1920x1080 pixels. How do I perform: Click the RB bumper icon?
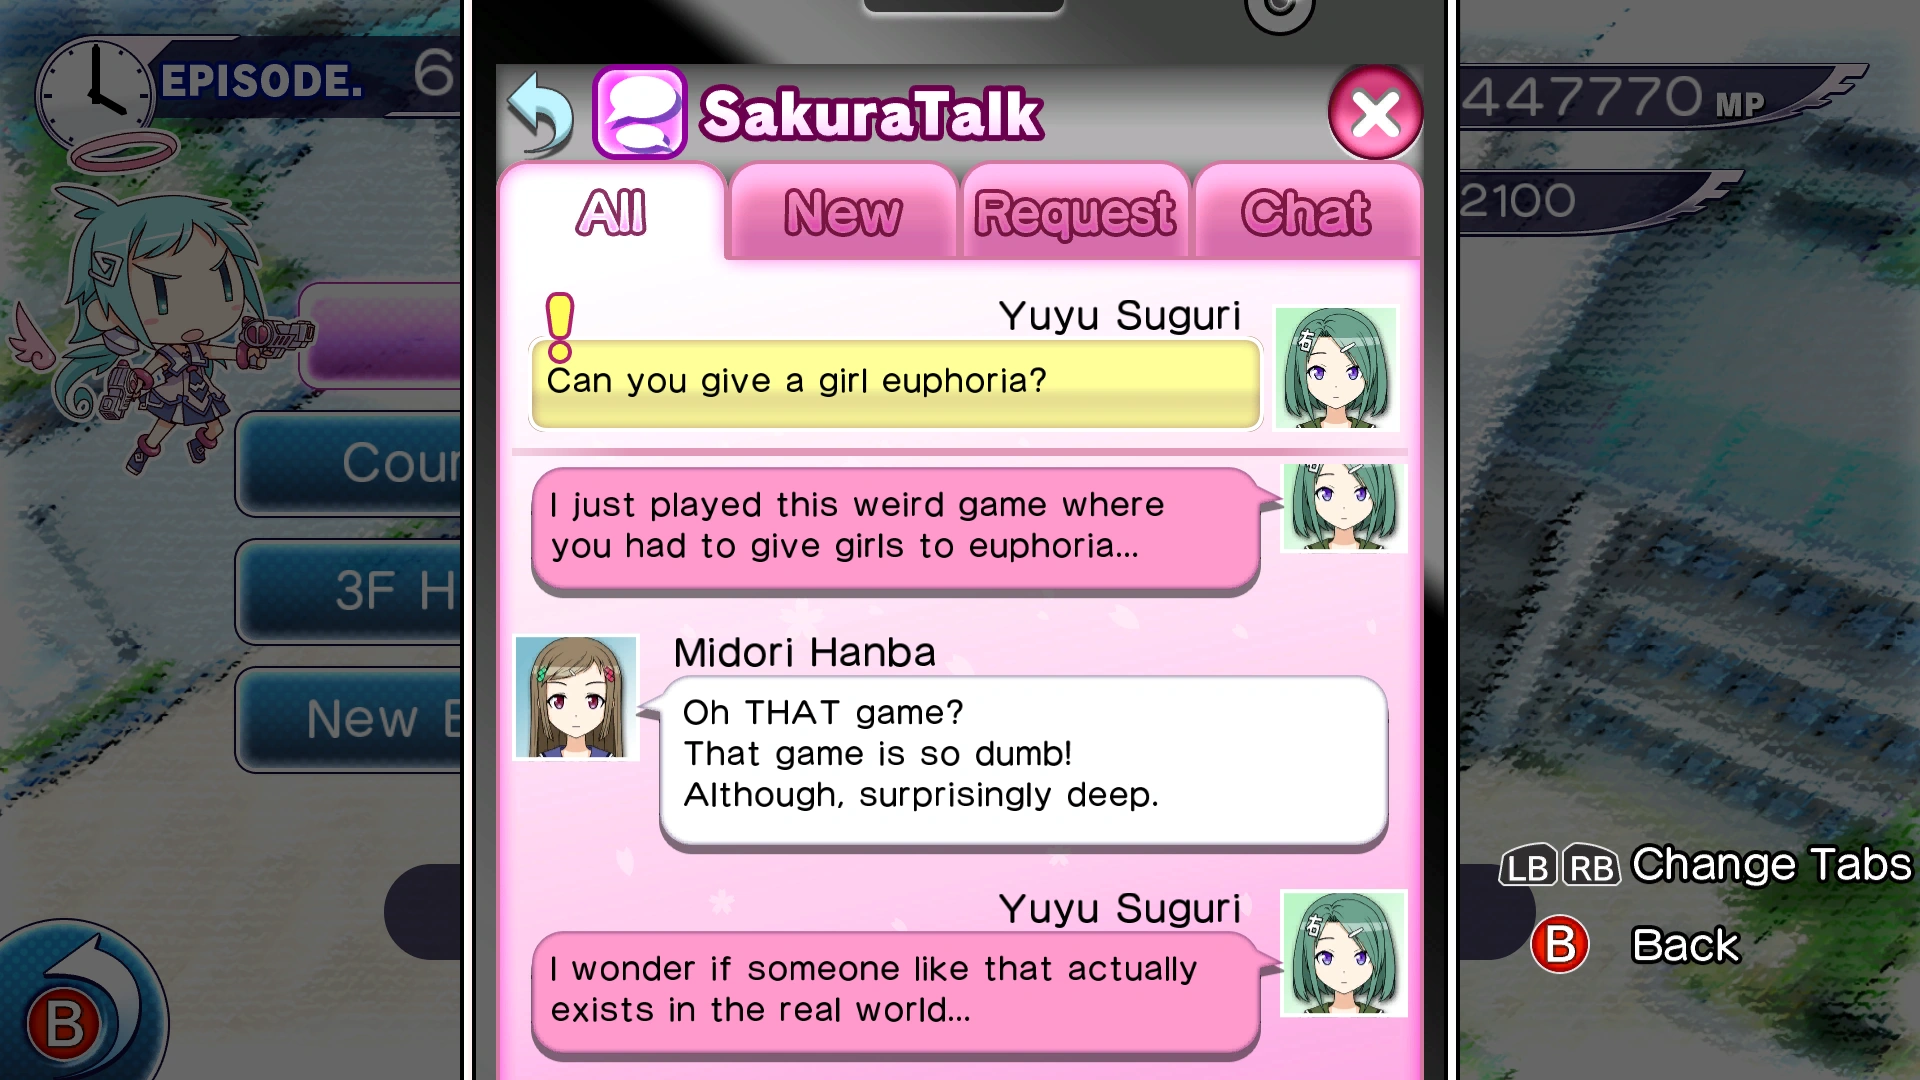[x=1591, y=867]
